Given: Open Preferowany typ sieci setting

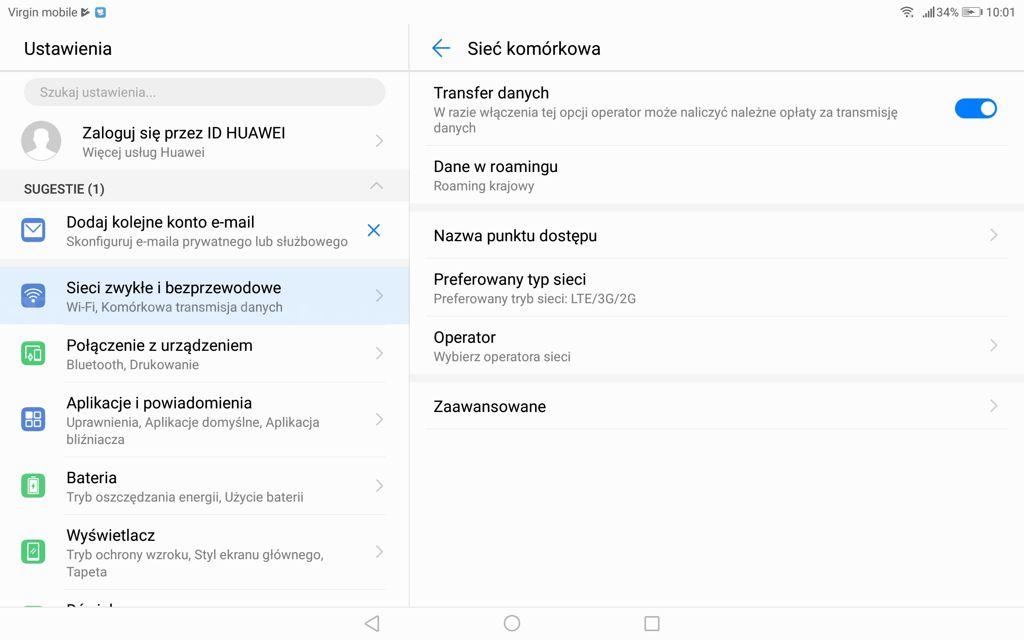Looking at the screenshot, I should [716, 288].
